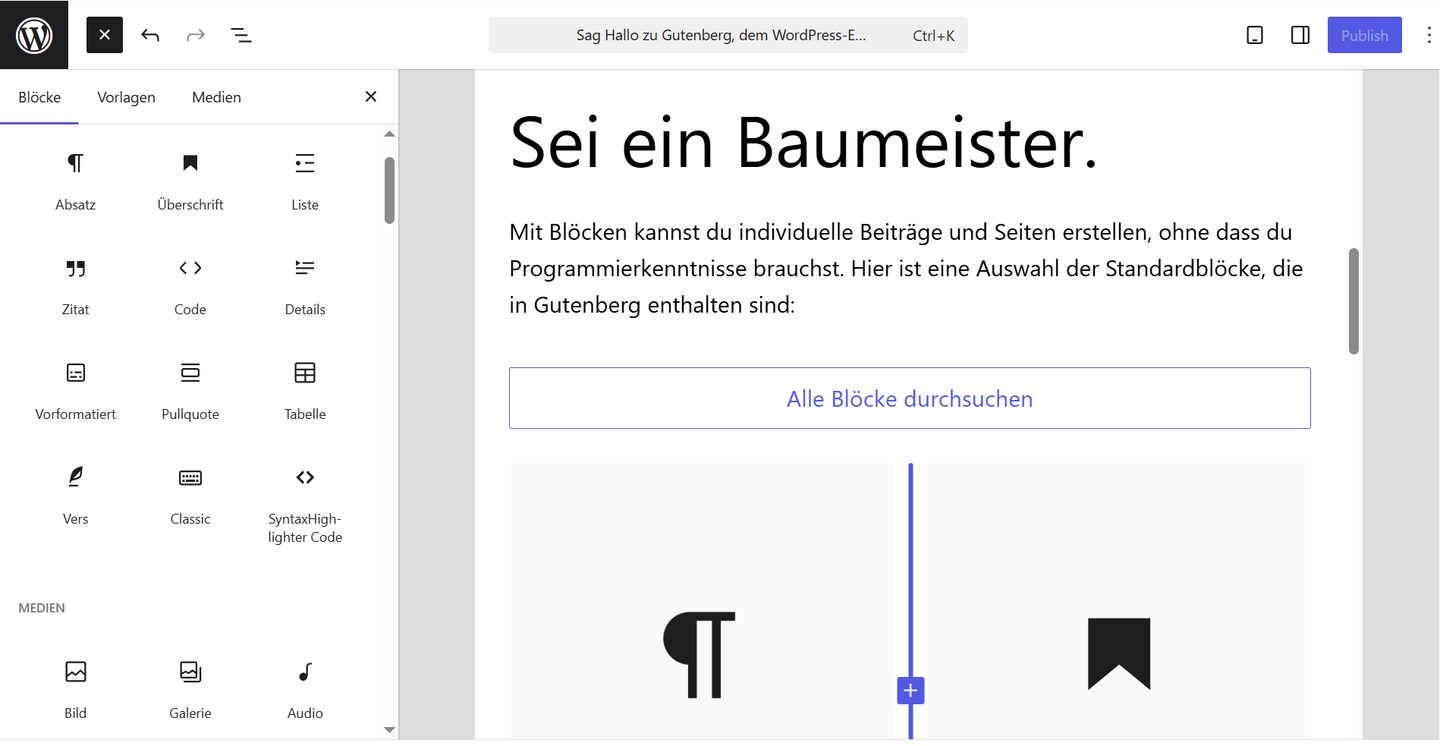Click the Publish button
Viewport: 1440px width, 746px height.
[x=1364, y=35]
